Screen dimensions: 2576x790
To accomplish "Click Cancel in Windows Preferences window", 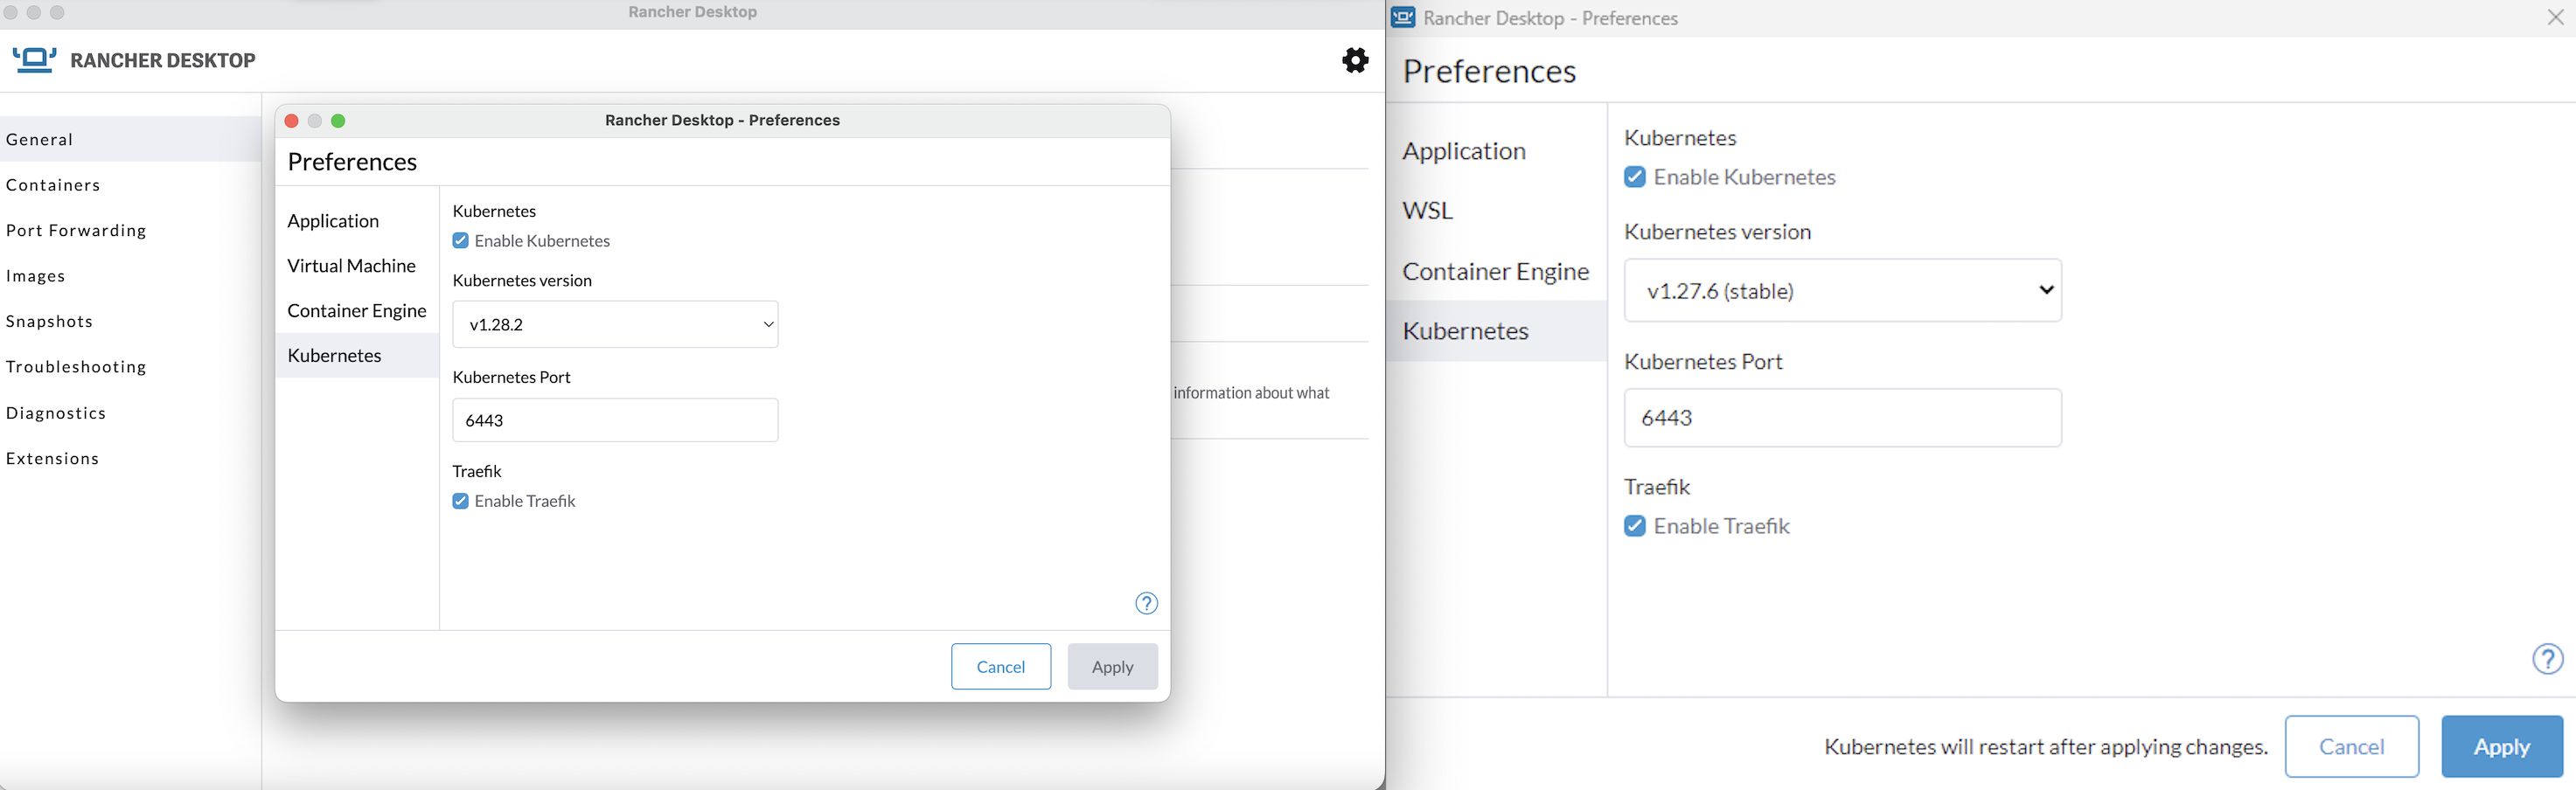I will (2351, 746).
